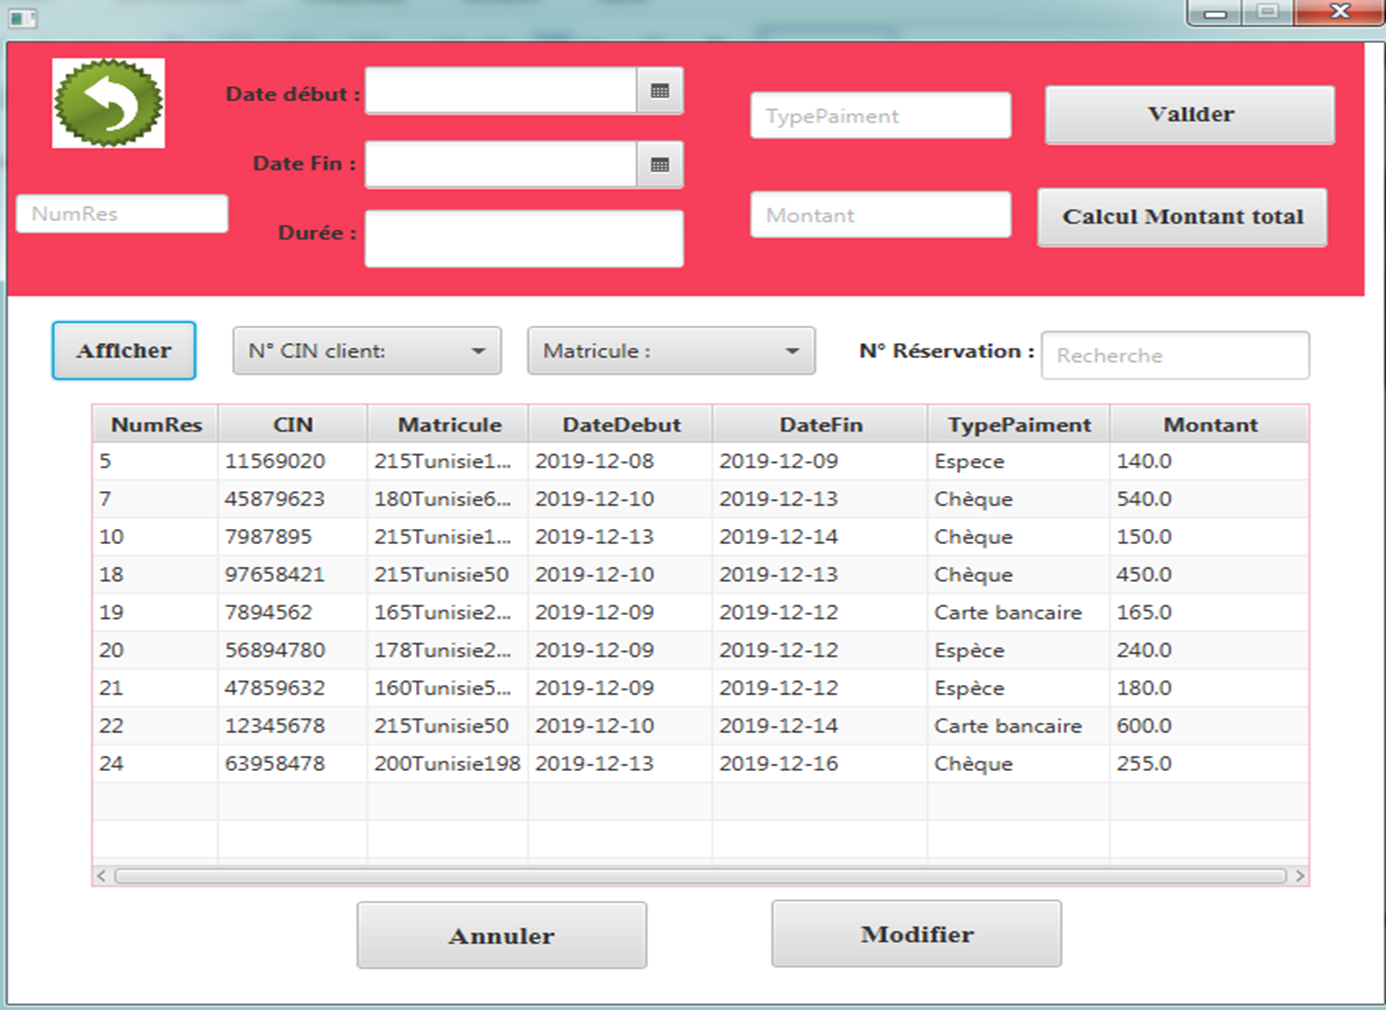Focus the Recherche field for N° Réservation
Image resolution: width=1386 pixels, height=1010 pixels.
pos(1175,355)
